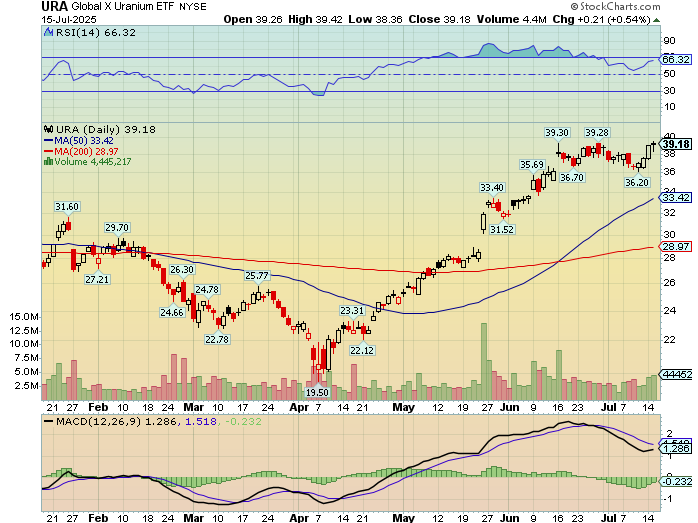
Task: Click the 27.21 low price label
Action: (x=97, y=280)
